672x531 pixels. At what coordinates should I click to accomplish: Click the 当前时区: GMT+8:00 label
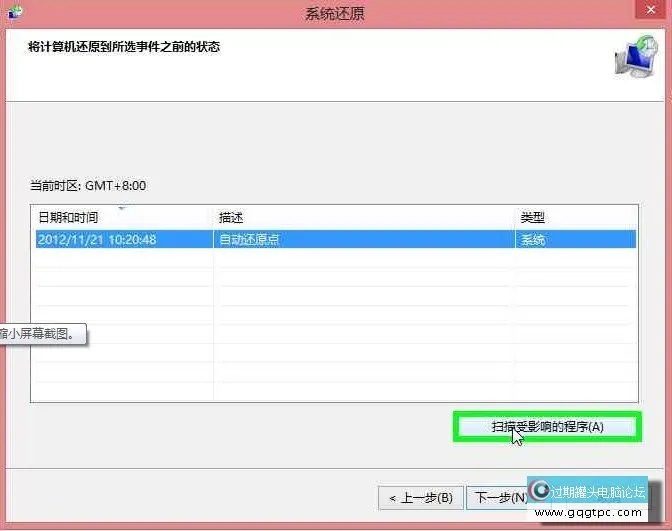[88, 186]
